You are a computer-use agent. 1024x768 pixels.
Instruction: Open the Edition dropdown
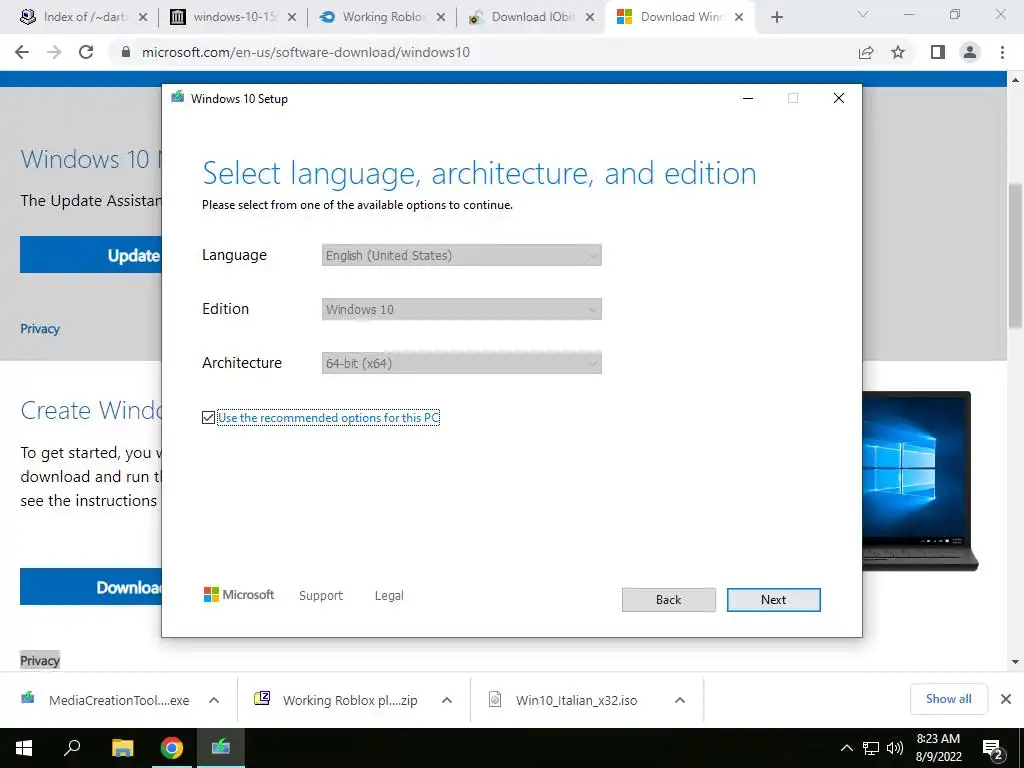tap(461, 310)
